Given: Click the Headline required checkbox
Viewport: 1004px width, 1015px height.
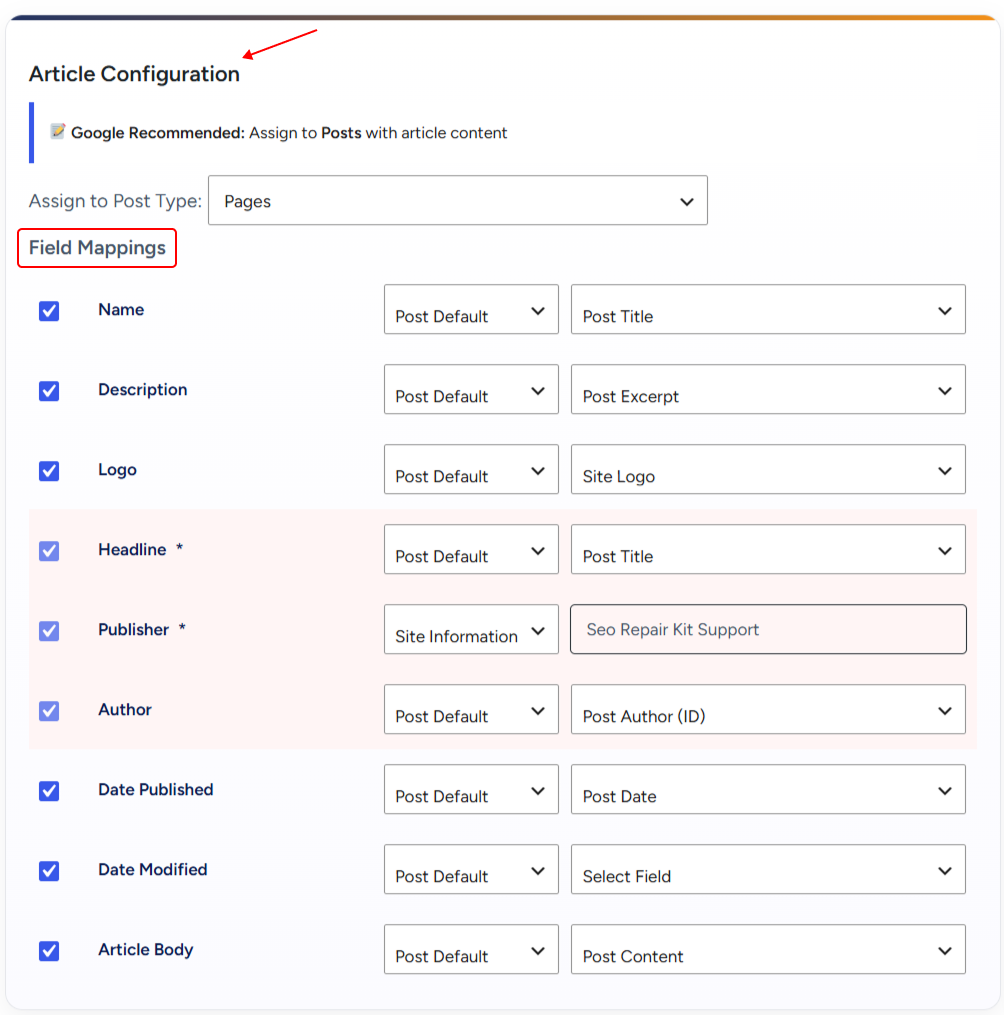Looking at the screenshot, I should (x=49, y=551).
